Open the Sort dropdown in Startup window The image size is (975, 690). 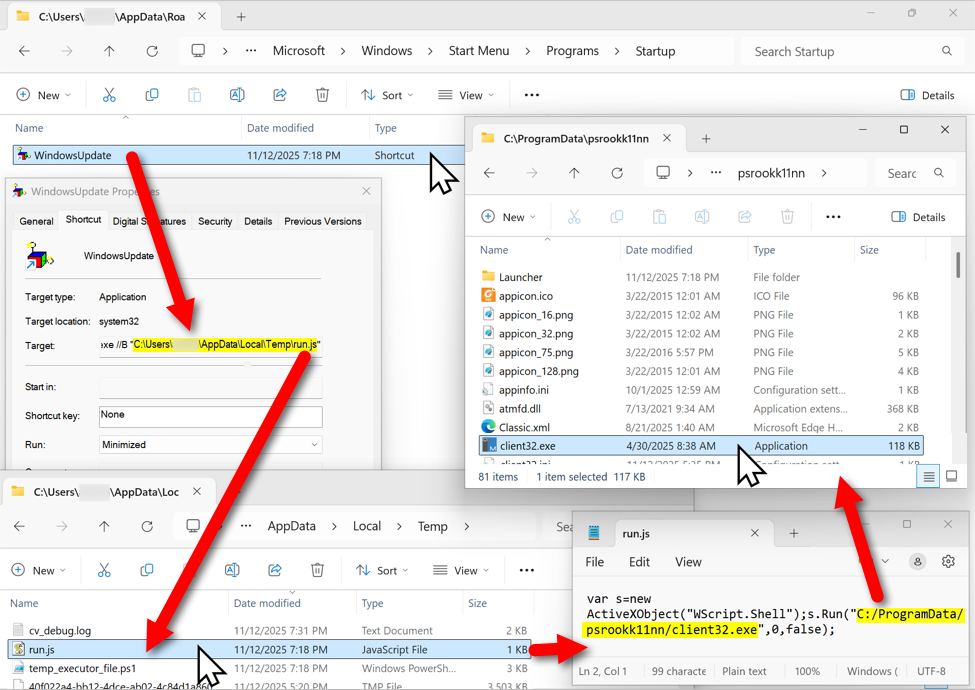[387, 95]
